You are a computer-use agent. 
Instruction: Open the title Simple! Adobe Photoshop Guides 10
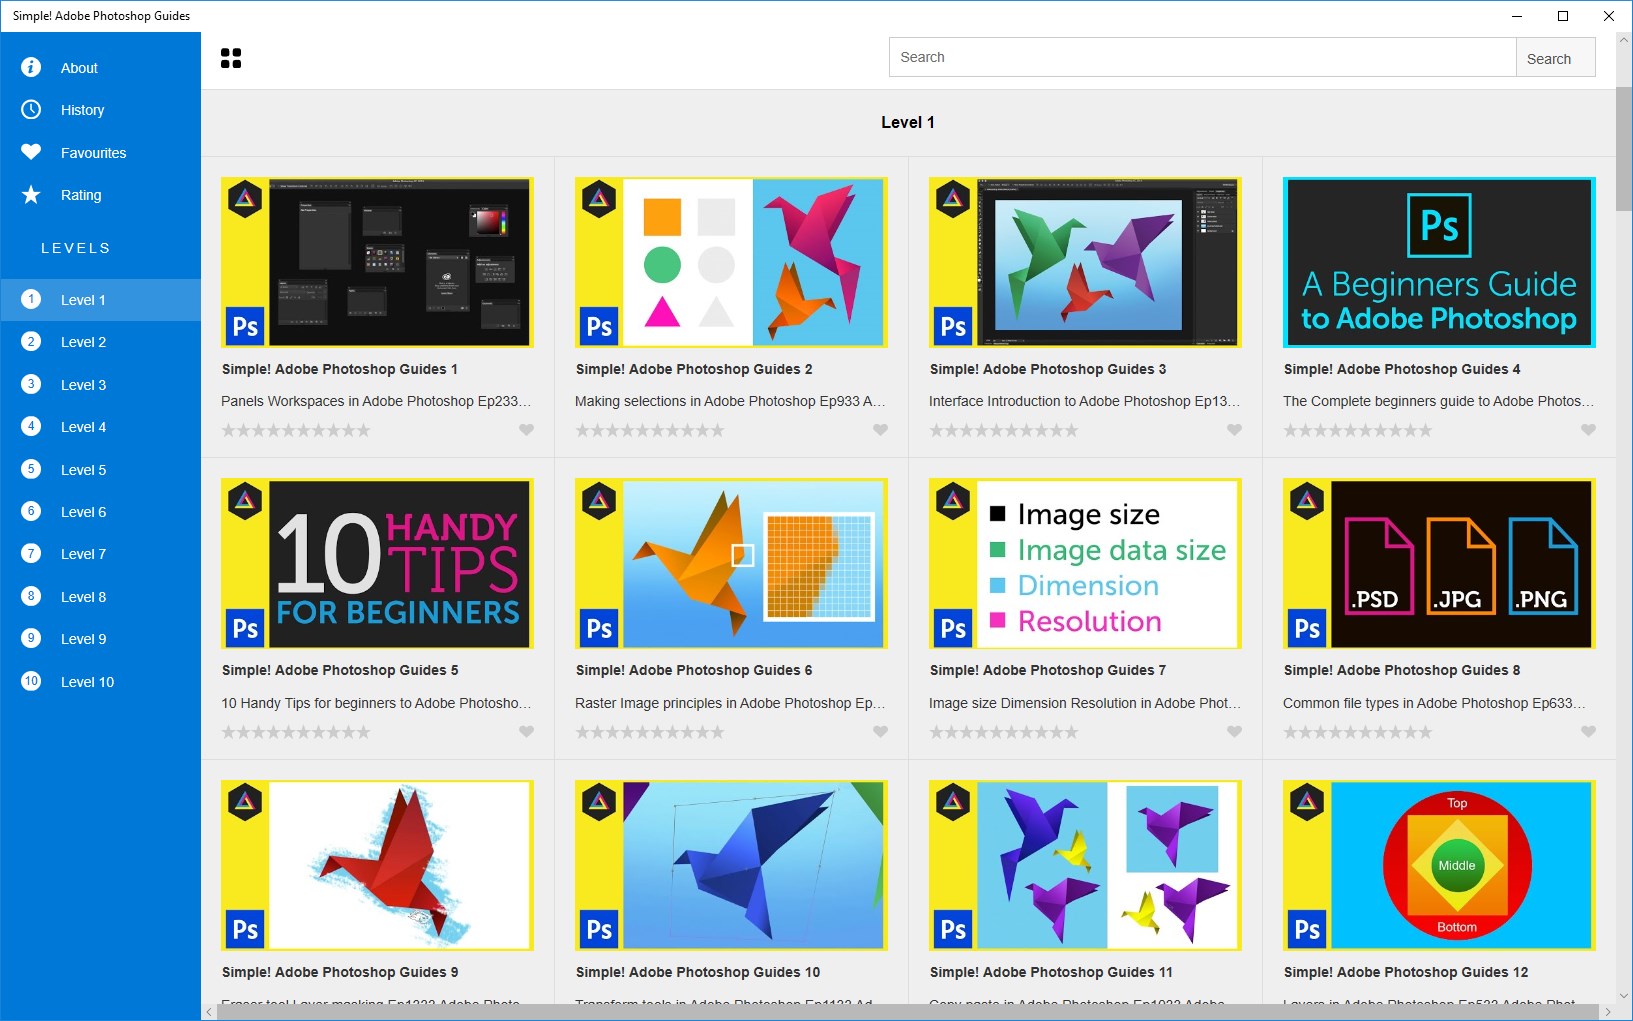click(698, 972)
